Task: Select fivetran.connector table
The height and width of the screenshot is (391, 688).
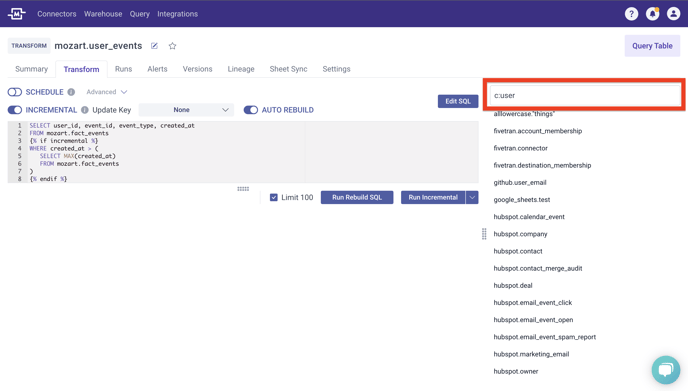Action: 520,148
